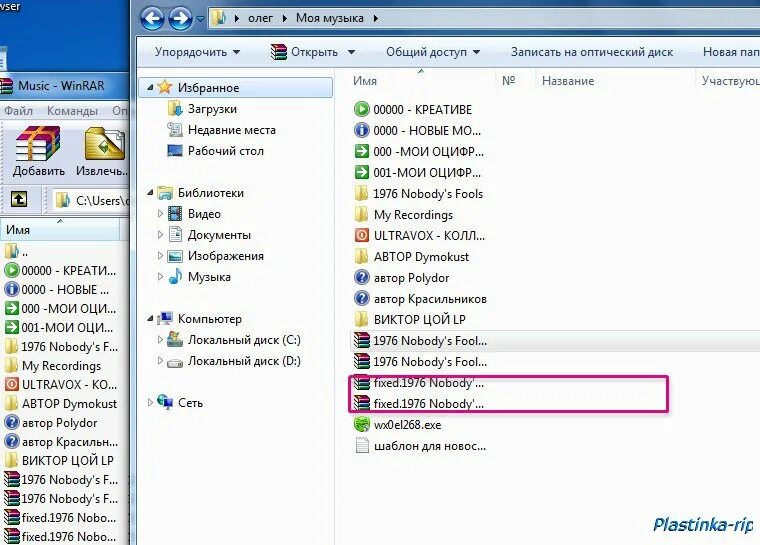Select the 'Видео' library icon
The width and height of the screenshot is (760, 545).
tap(175, 213)
